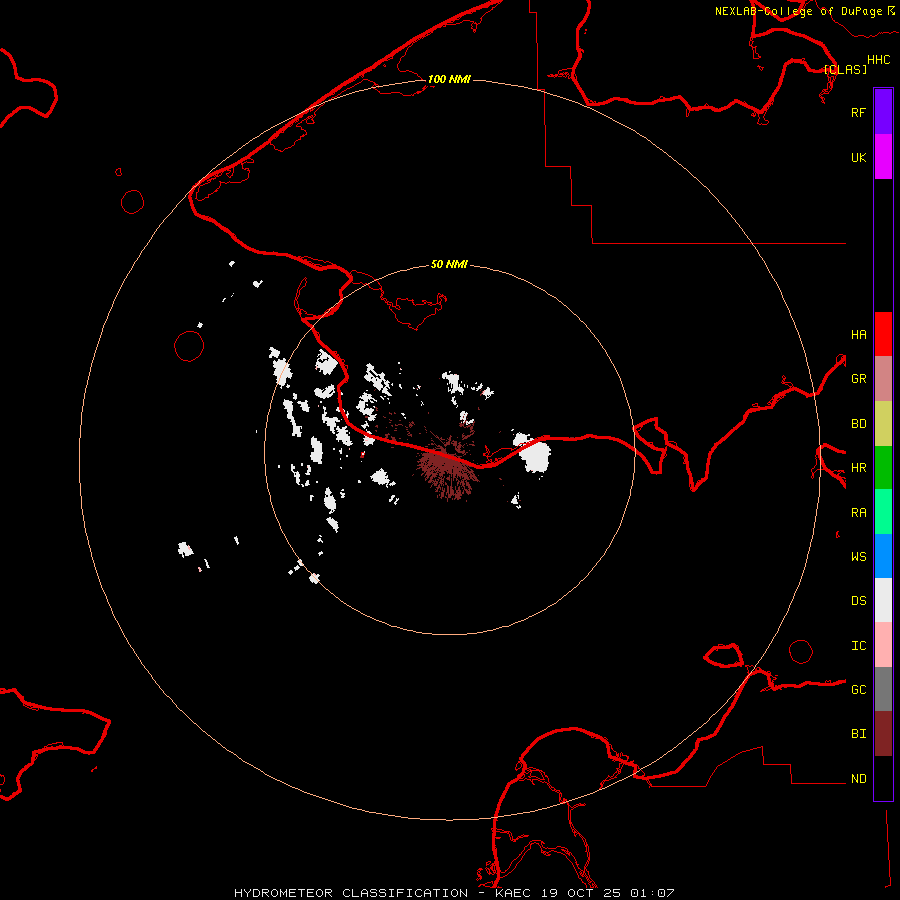This screenshot has width=900, height=900.
Task: Click the BD legend label
Action: click(x=858, y=424)
